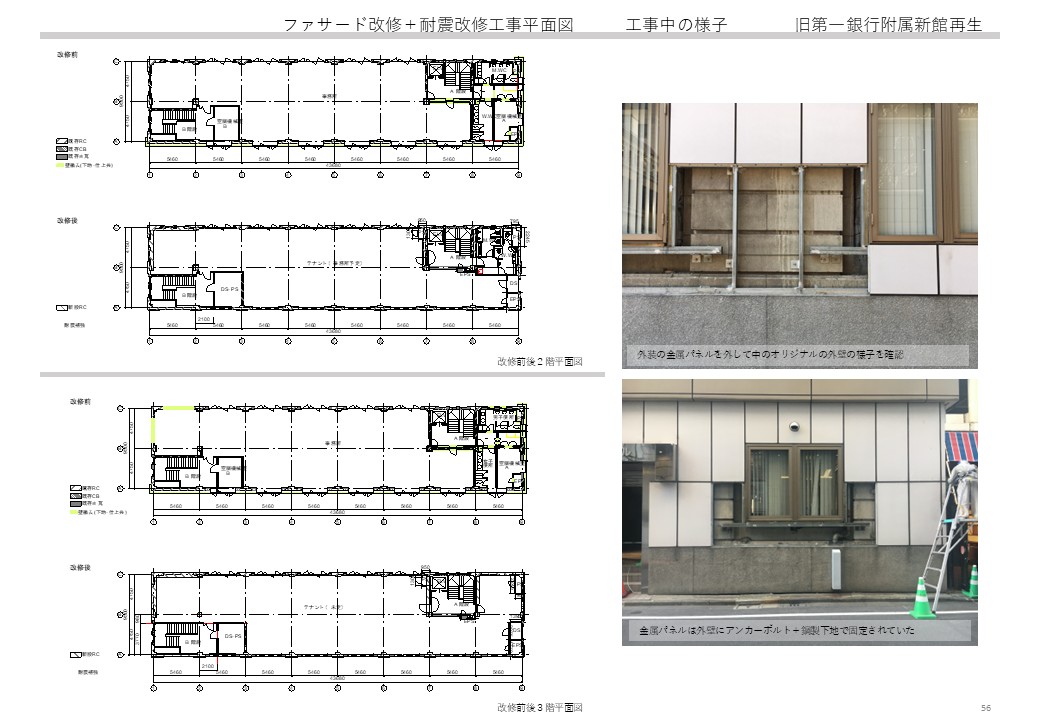Click the 新設RC legend symbol in the 3階 plan
Image resolution: width=1040 pixels, height=720 pixels.
click(x=74, y=654)
